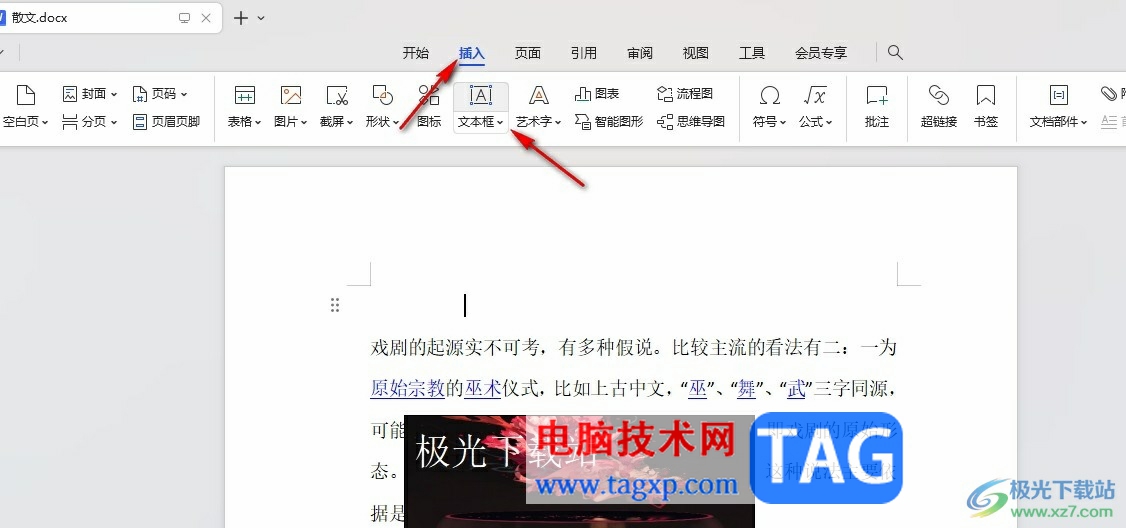Image resolution: width=1126 pixels, height=528 pixels.
Task: Expand the table (表格) dropdown arrow
Action: (x=258, y=123)
